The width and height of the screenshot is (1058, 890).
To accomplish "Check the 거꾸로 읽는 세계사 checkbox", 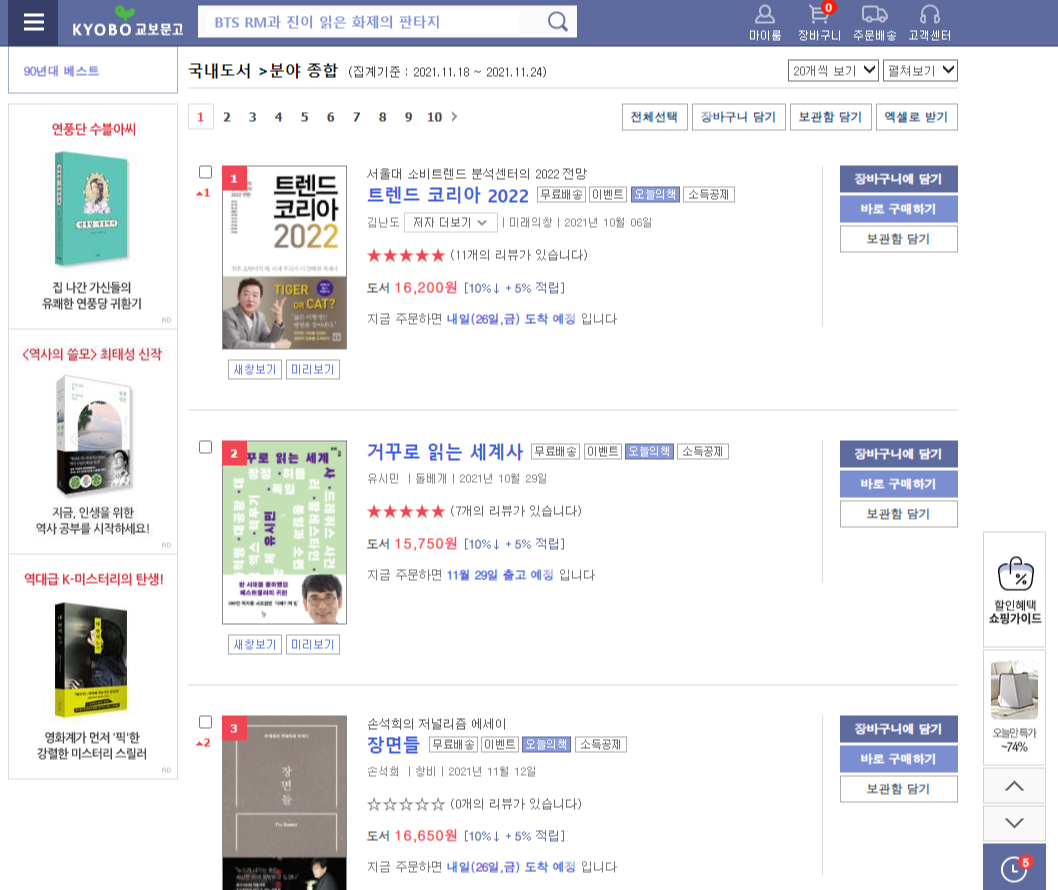I will pos(206,447).
